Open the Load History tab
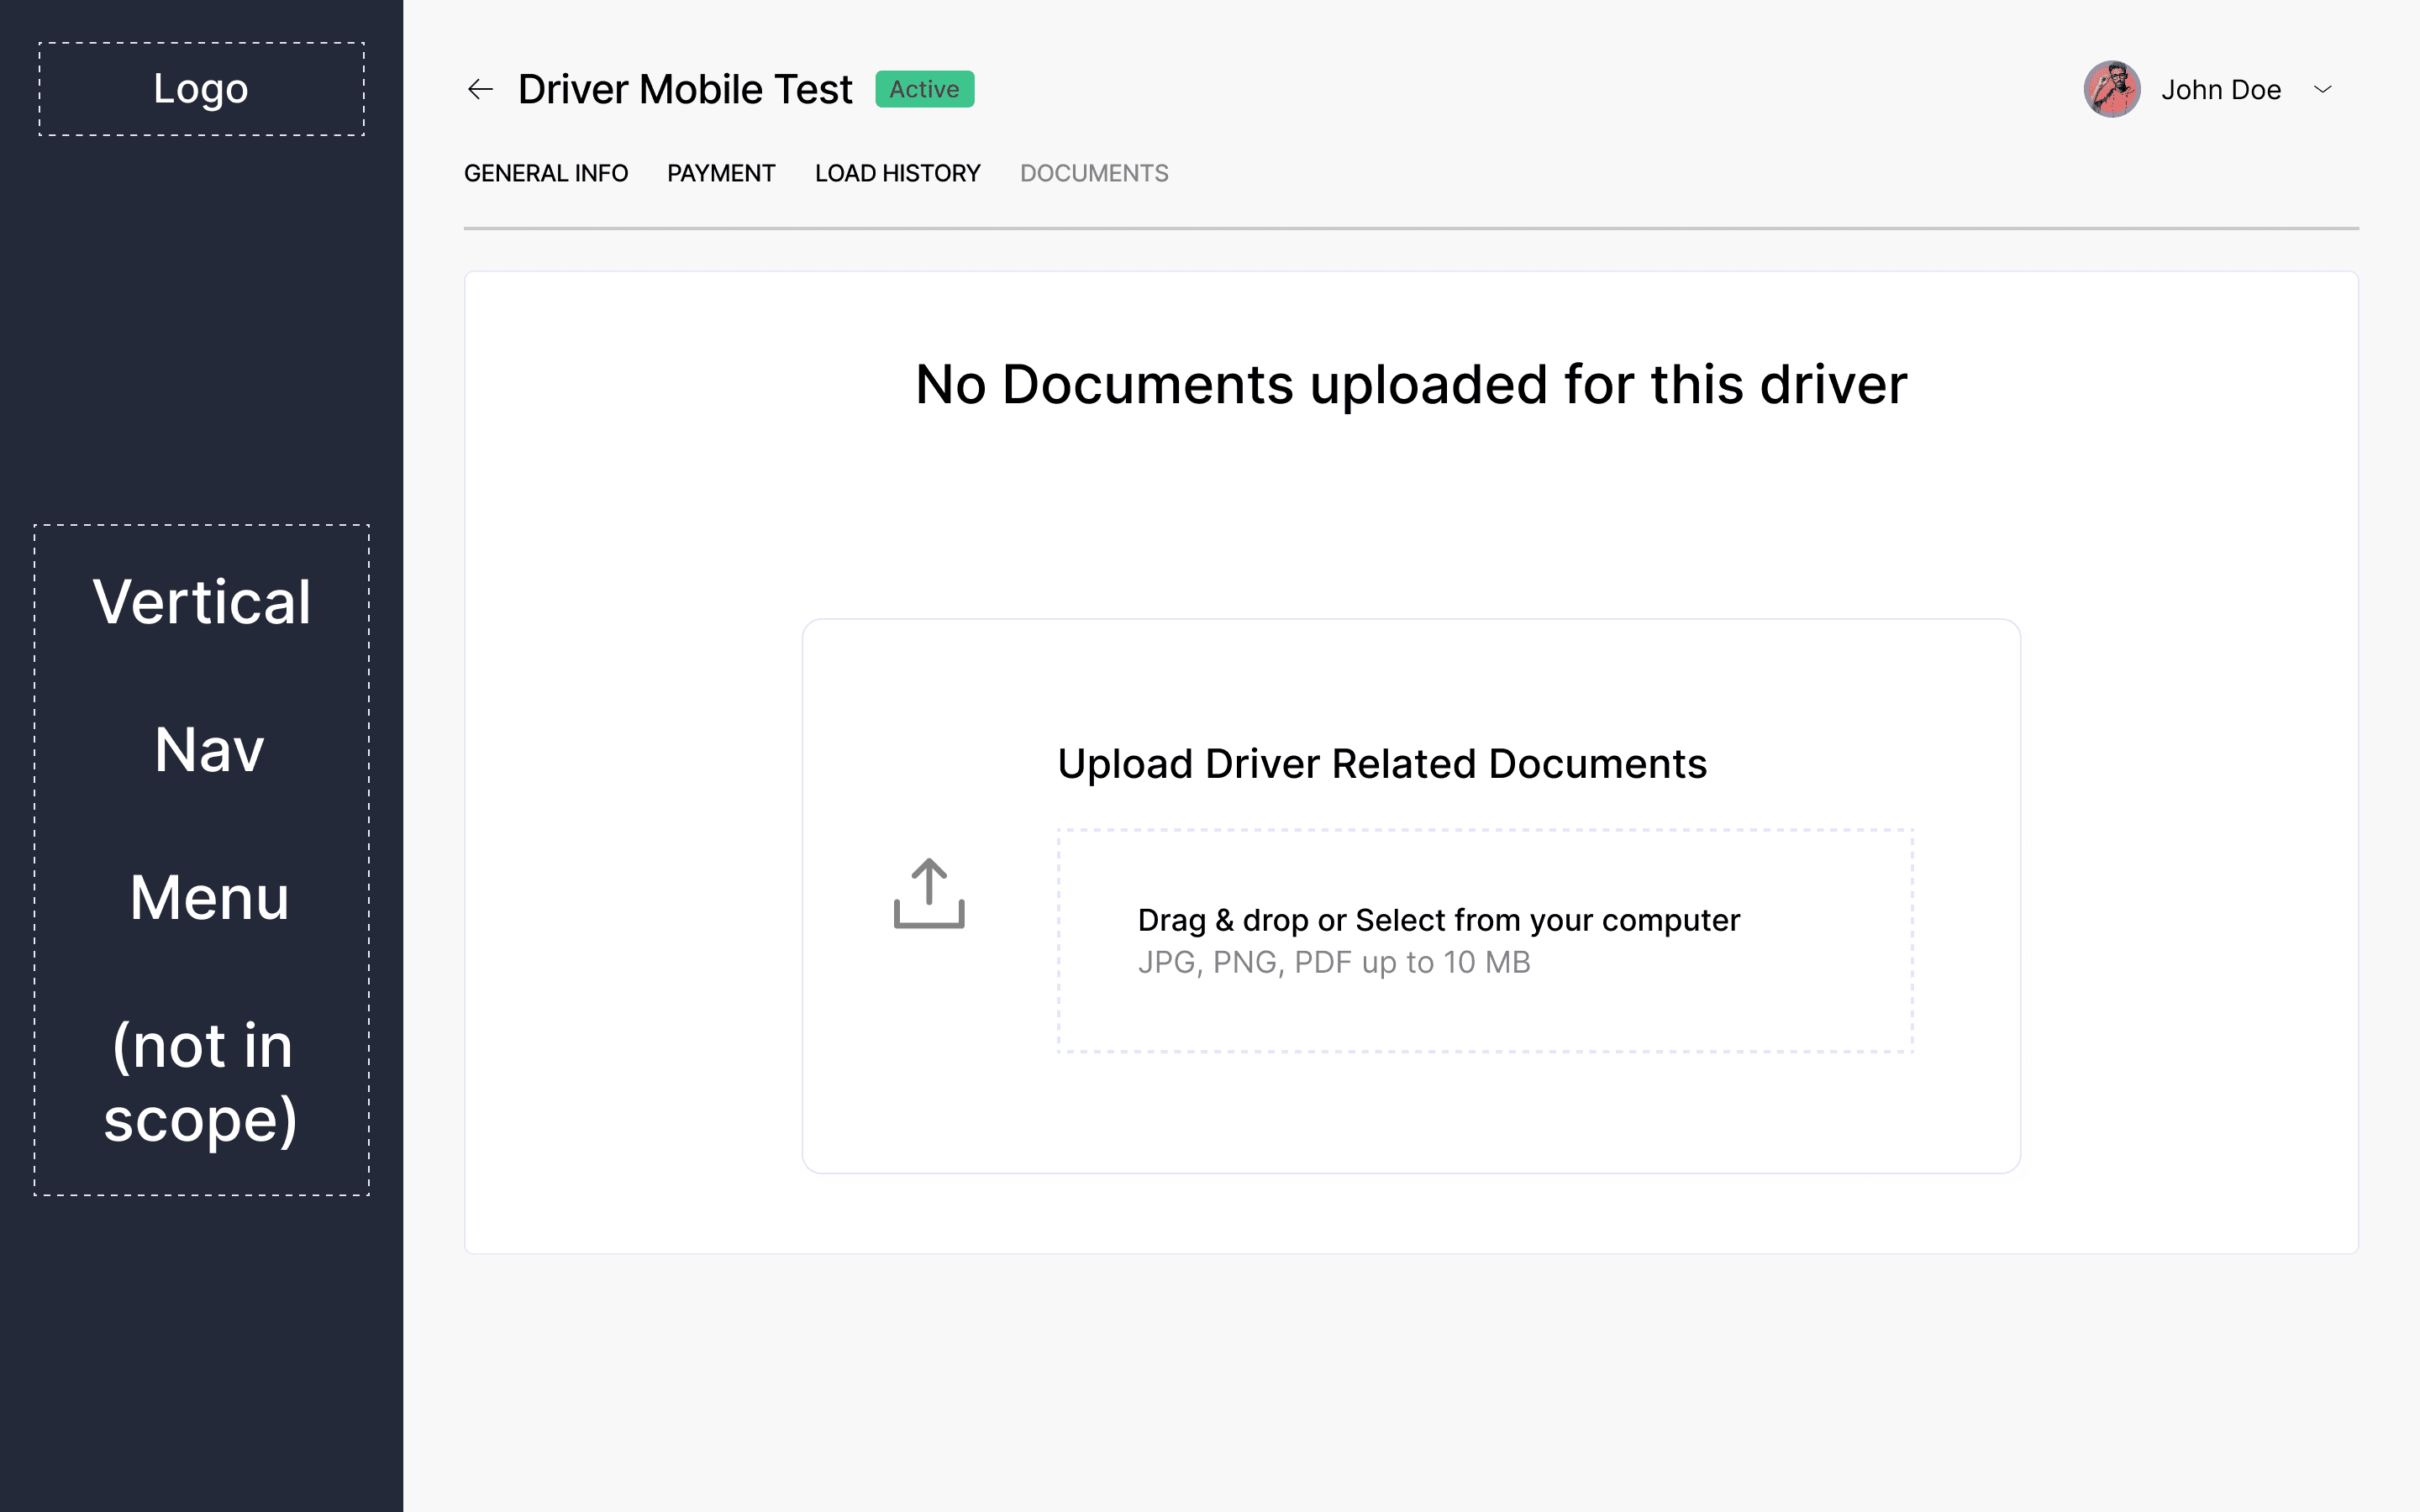Screen dimensions: 2420x1512 [x=897, y=174]
